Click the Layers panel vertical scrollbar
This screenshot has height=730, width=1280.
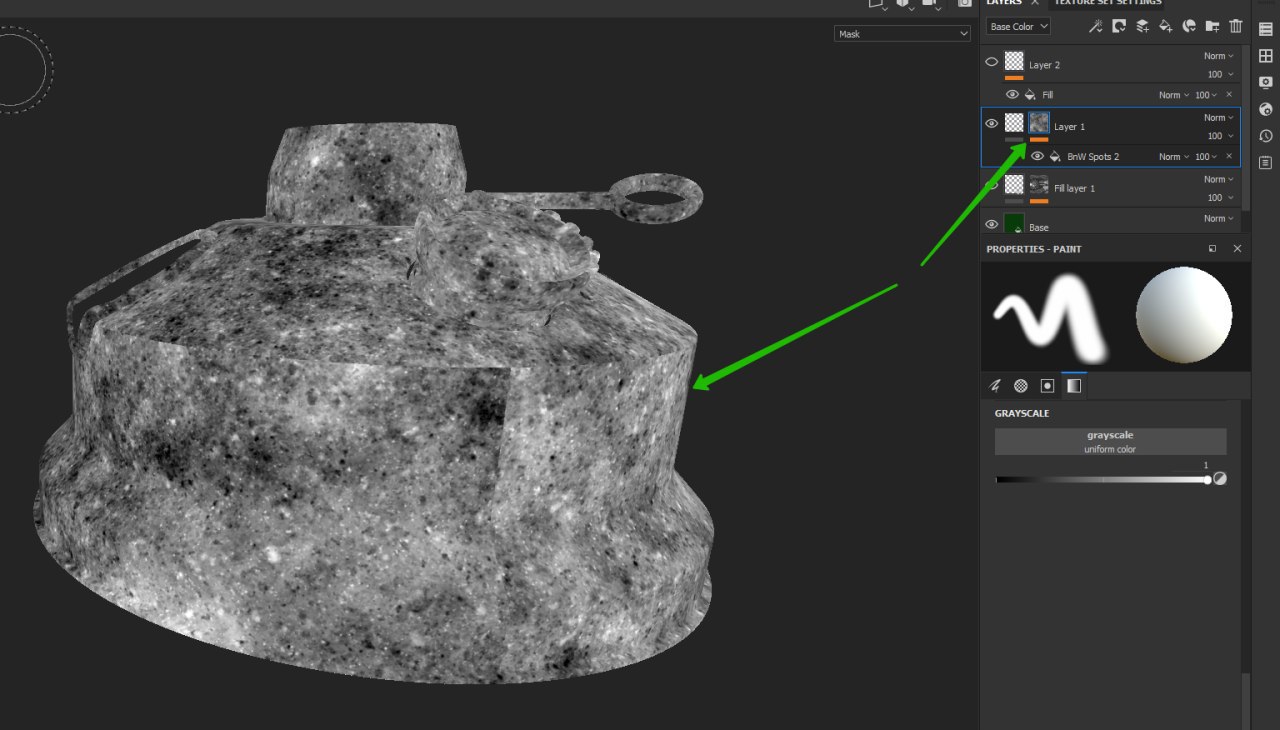click(x=1246, y=126)
